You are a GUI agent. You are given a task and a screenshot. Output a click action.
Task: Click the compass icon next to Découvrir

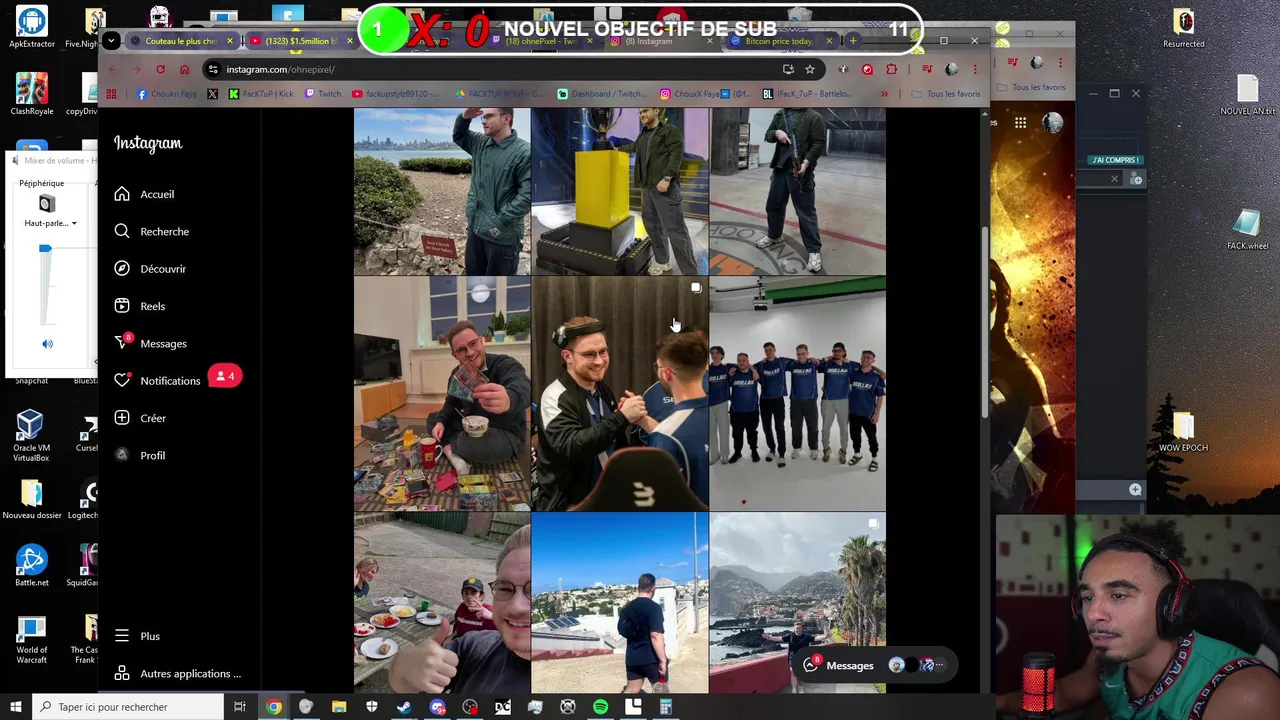tap(122, 268)
